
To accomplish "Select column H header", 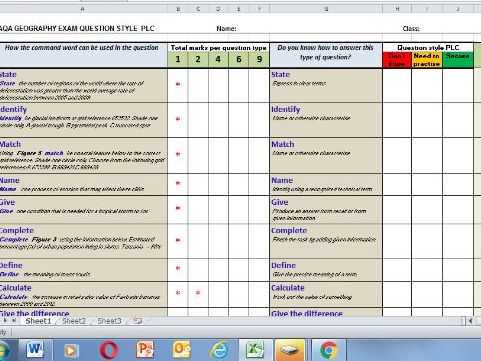I will pos(397,9).
